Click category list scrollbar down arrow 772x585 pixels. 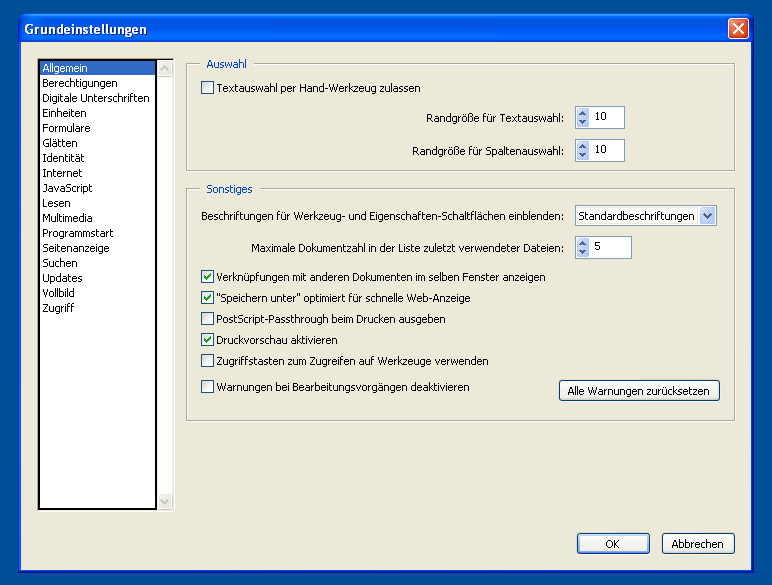tap(165, 502)
